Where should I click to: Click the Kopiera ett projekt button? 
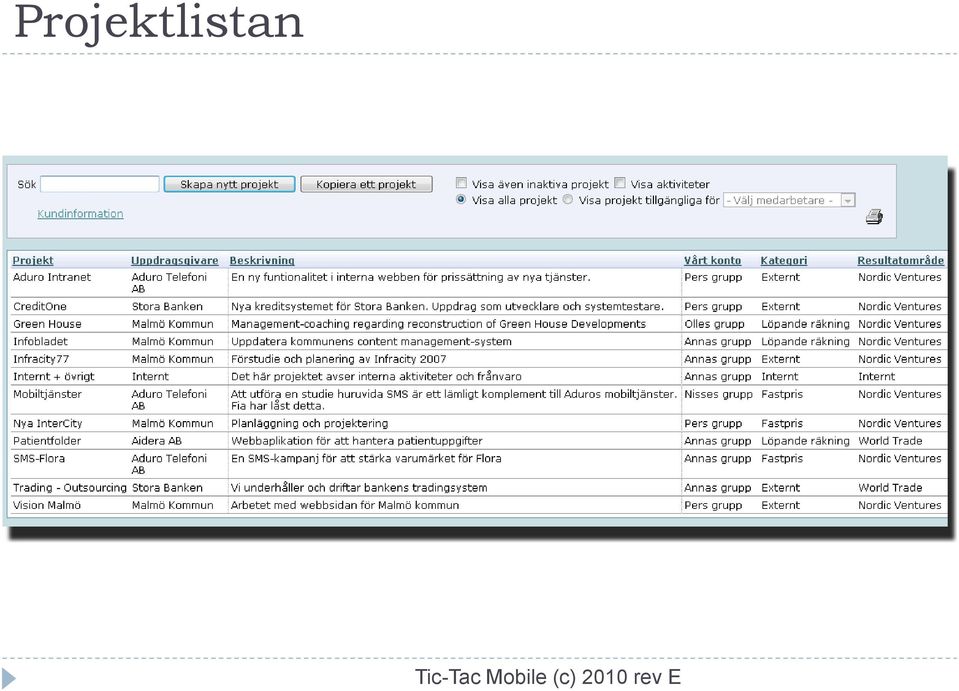click(x=366, y=184)
